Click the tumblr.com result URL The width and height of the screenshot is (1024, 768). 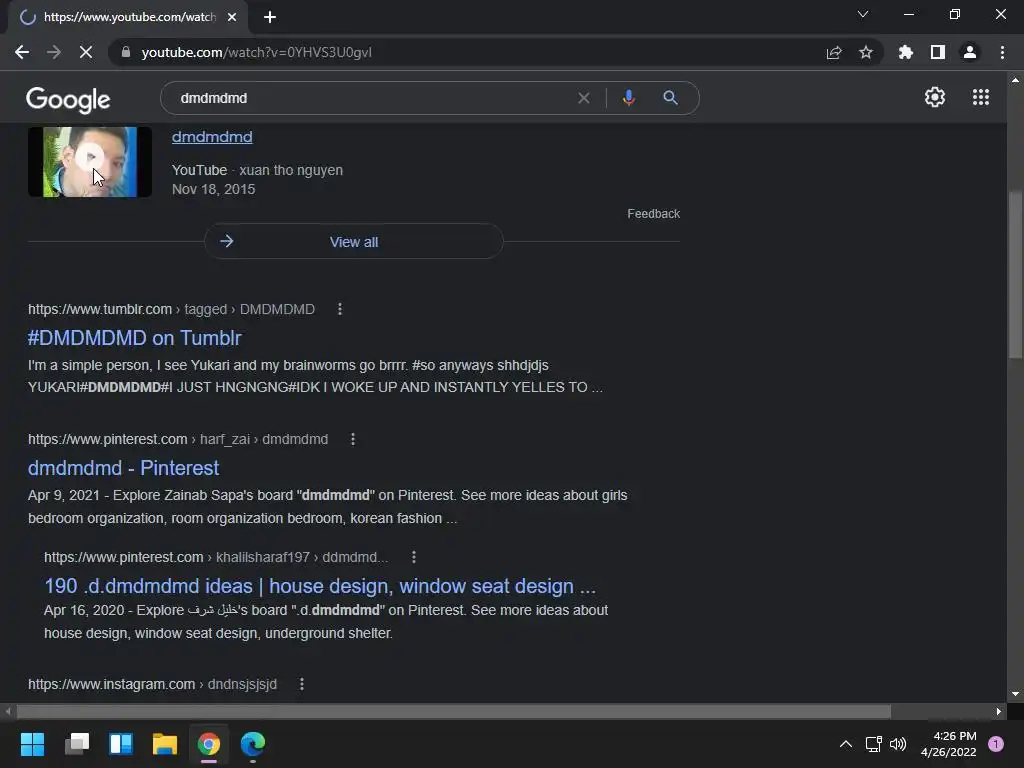(171, 309)
